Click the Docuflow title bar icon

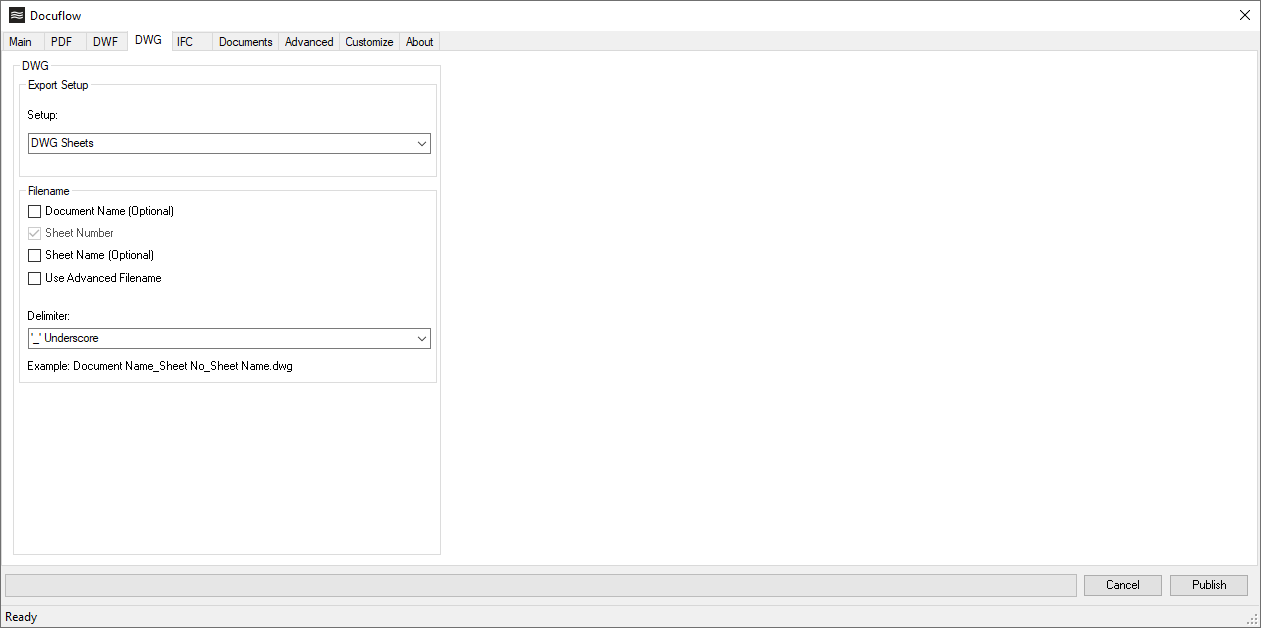tap(14, 15)
